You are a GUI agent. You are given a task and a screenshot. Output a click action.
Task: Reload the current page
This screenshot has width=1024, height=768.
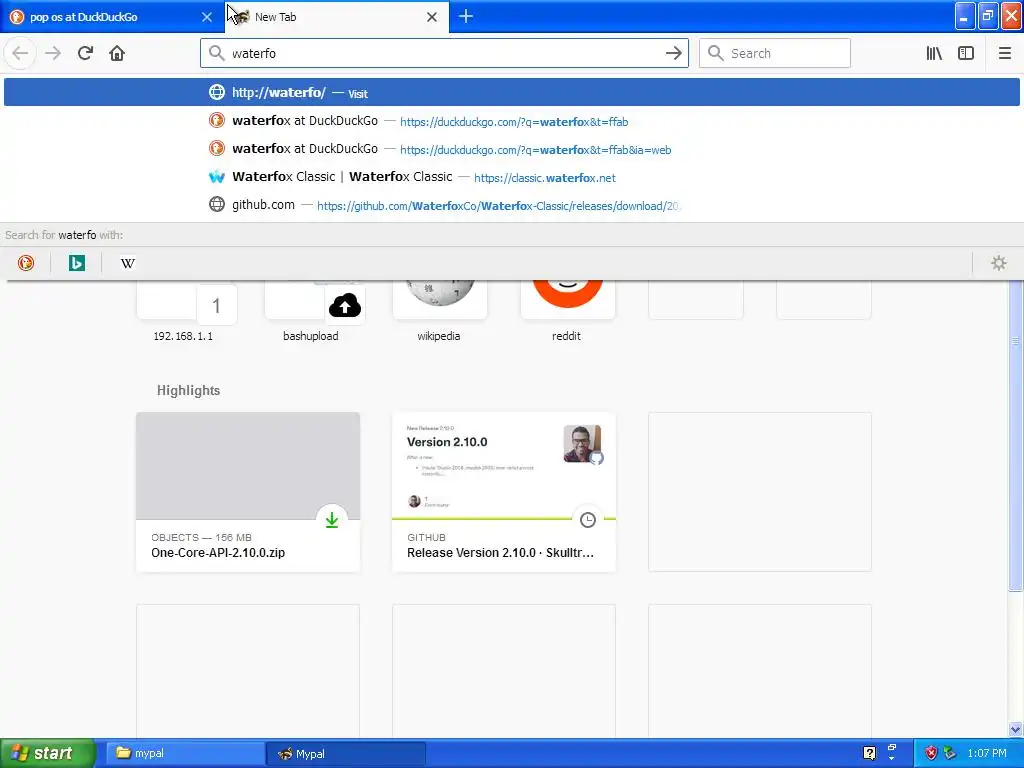[x=85, y=53]
